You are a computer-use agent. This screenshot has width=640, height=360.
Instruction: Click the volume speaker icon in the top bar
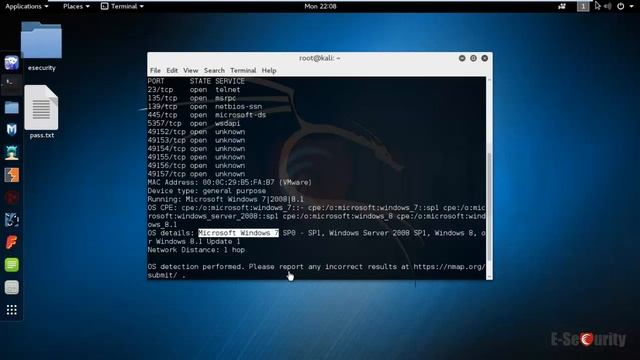[x=608, y=6]
